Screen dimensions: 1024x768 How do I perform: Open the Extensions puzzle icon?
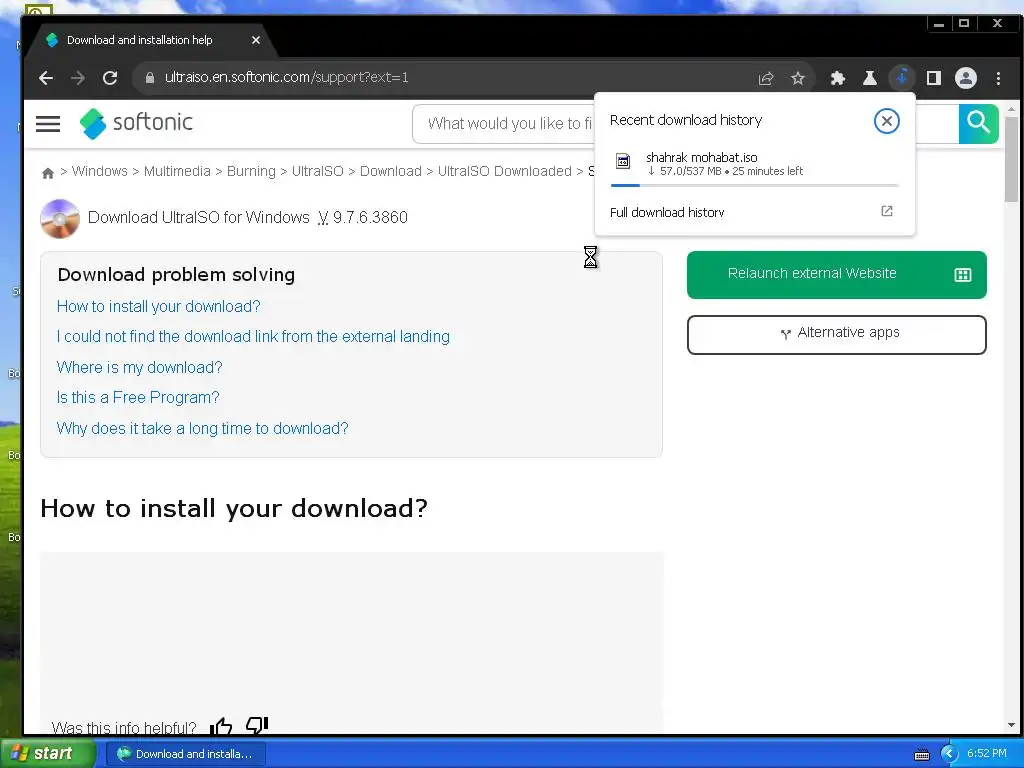click(x=838, y=78)
